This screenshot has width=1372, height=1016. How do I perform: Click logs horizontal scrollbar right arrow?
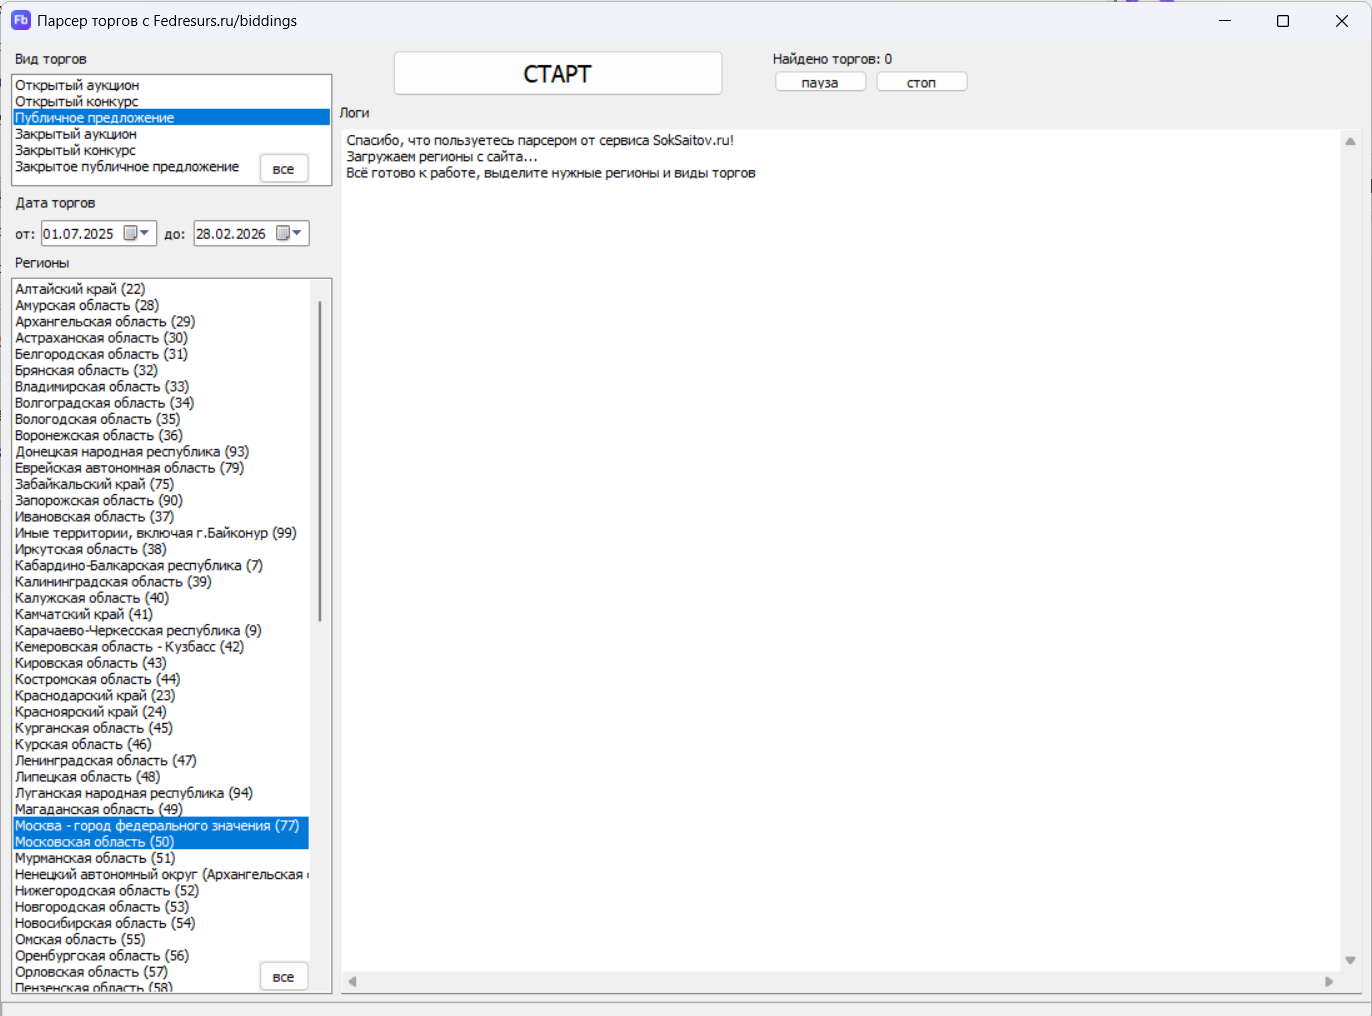tap(1329, 982)
